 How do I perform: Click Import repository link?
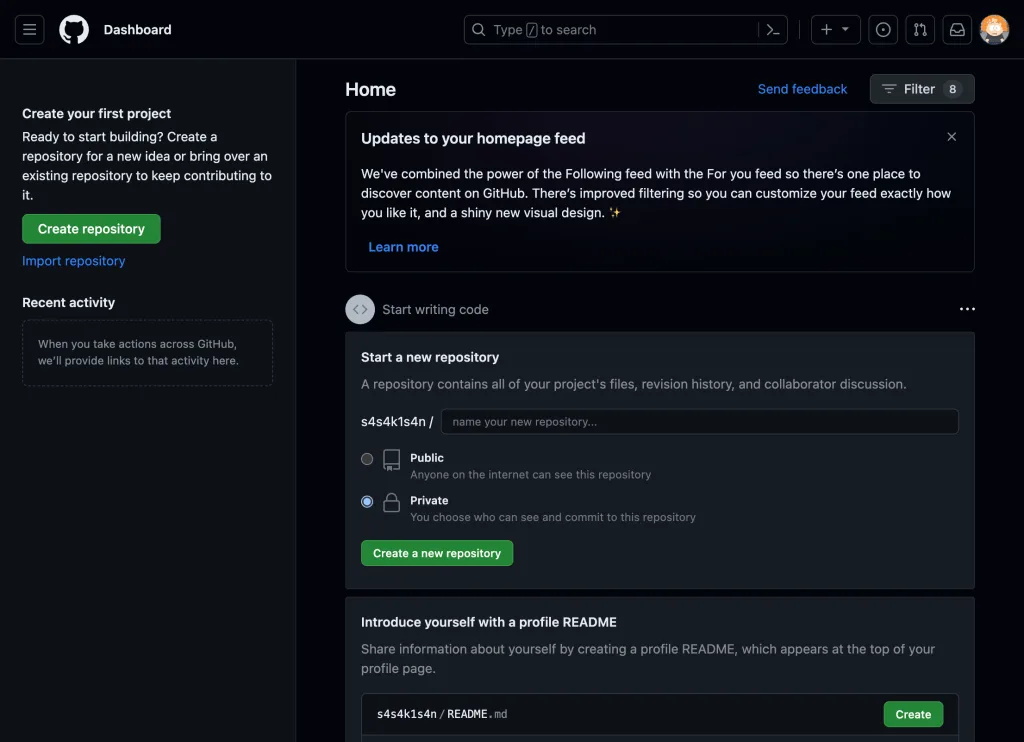(x=74, y=261)
